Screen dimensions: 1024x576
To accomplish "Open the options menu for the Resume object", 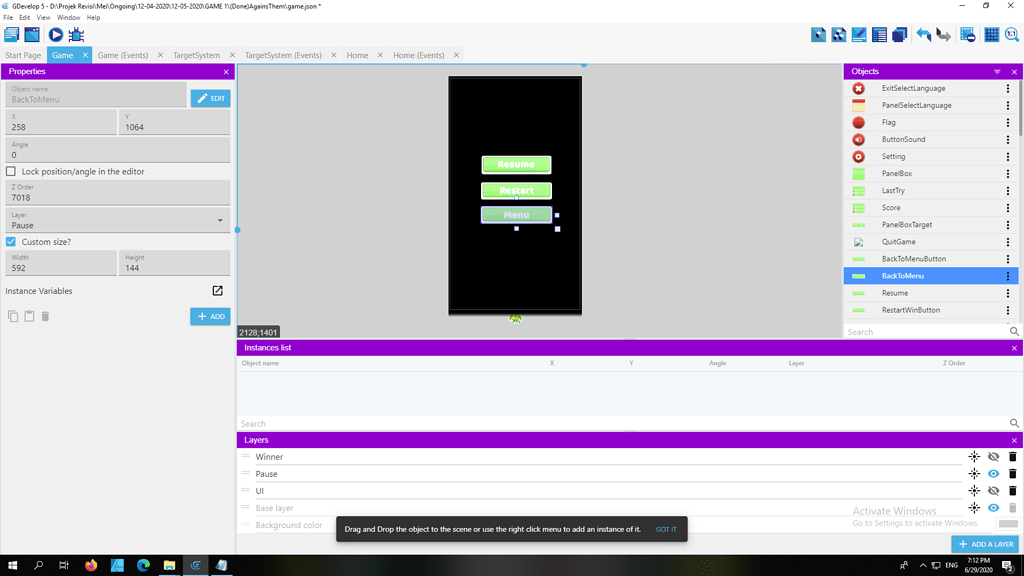I will [1007, 292].
